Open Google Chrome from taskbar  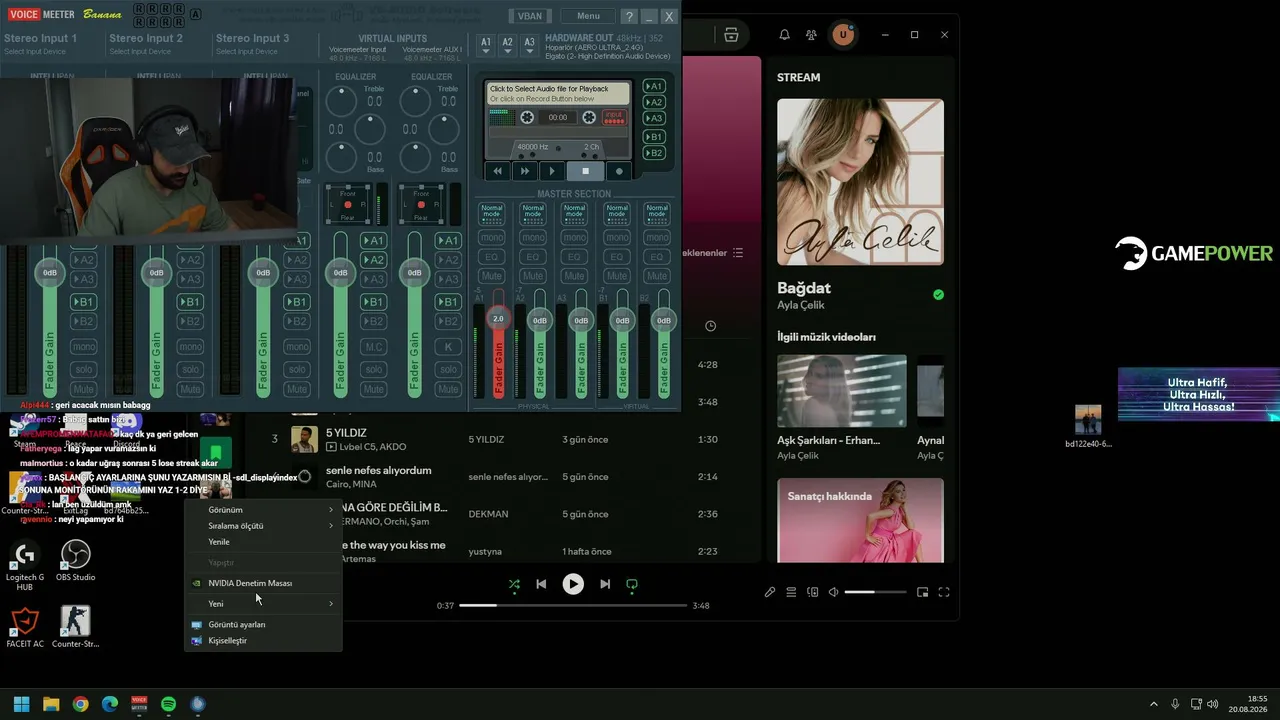coord(80,704)
